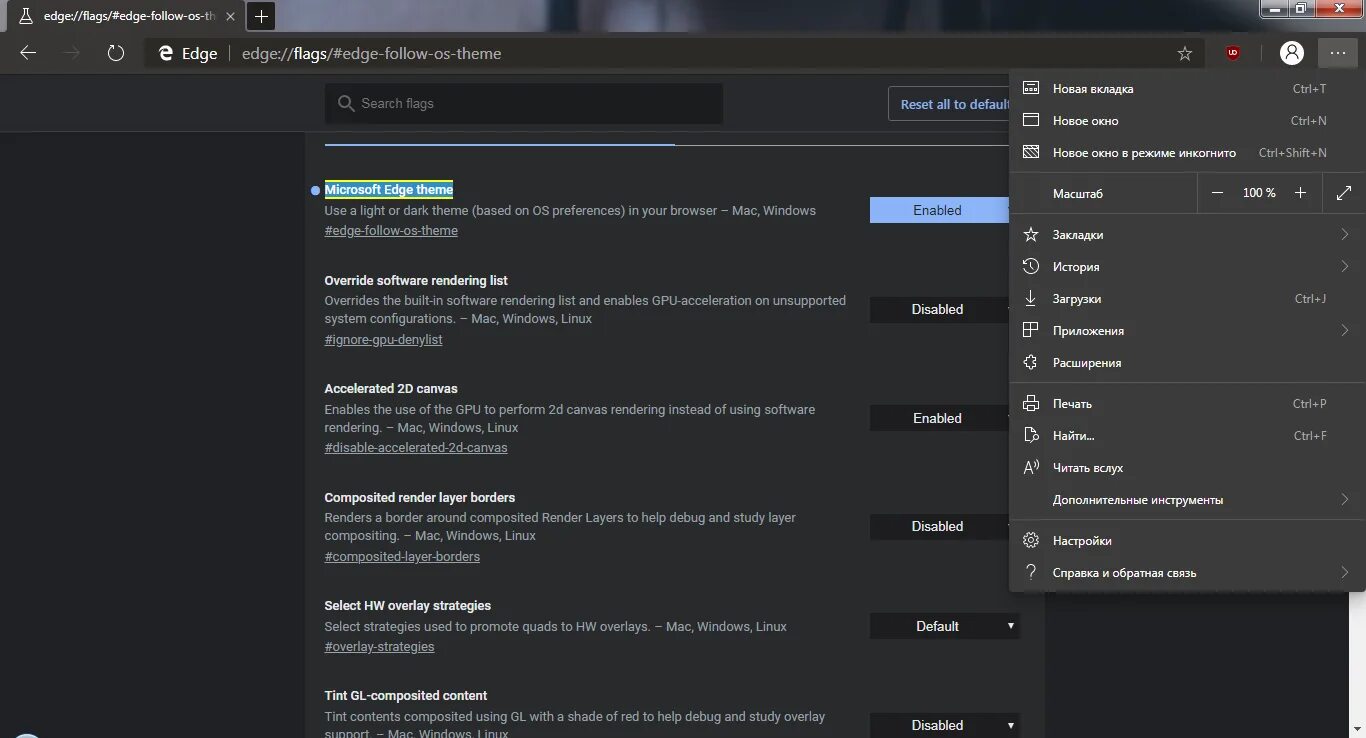Open Расширения from the menu

click(x=1187, y=363)
